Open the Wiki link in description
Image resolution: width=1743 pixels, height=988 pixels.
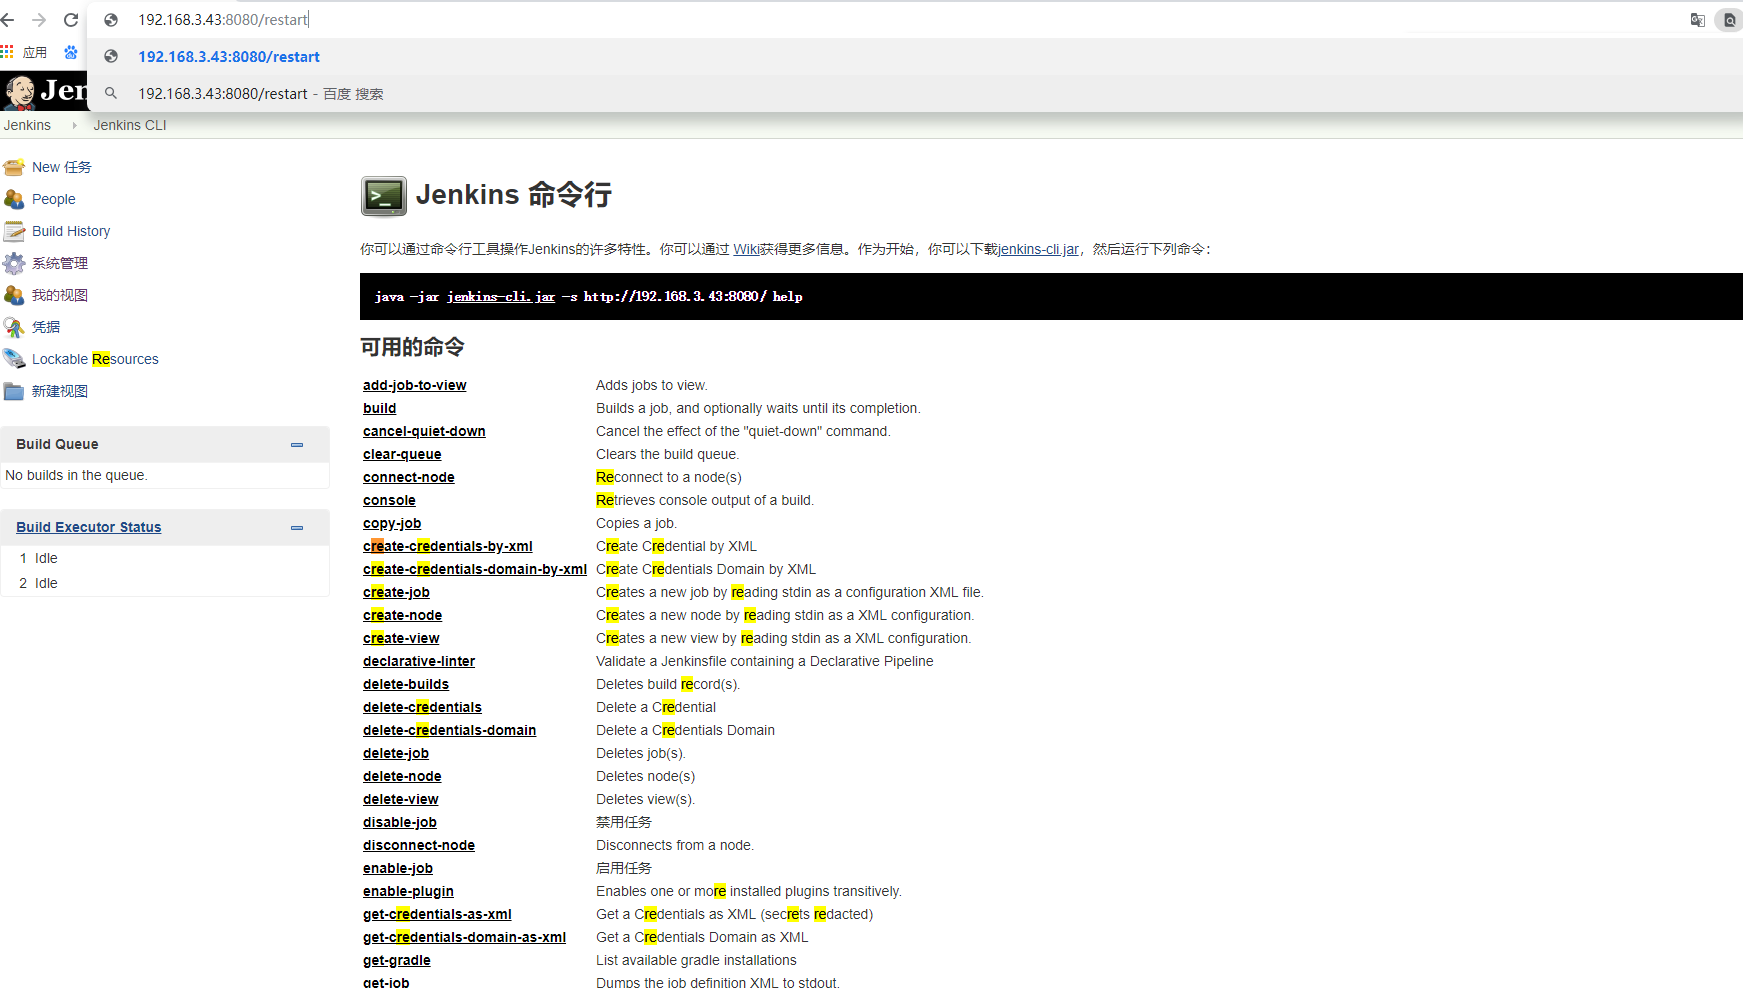pyautogui.click(x=747, y=249)
